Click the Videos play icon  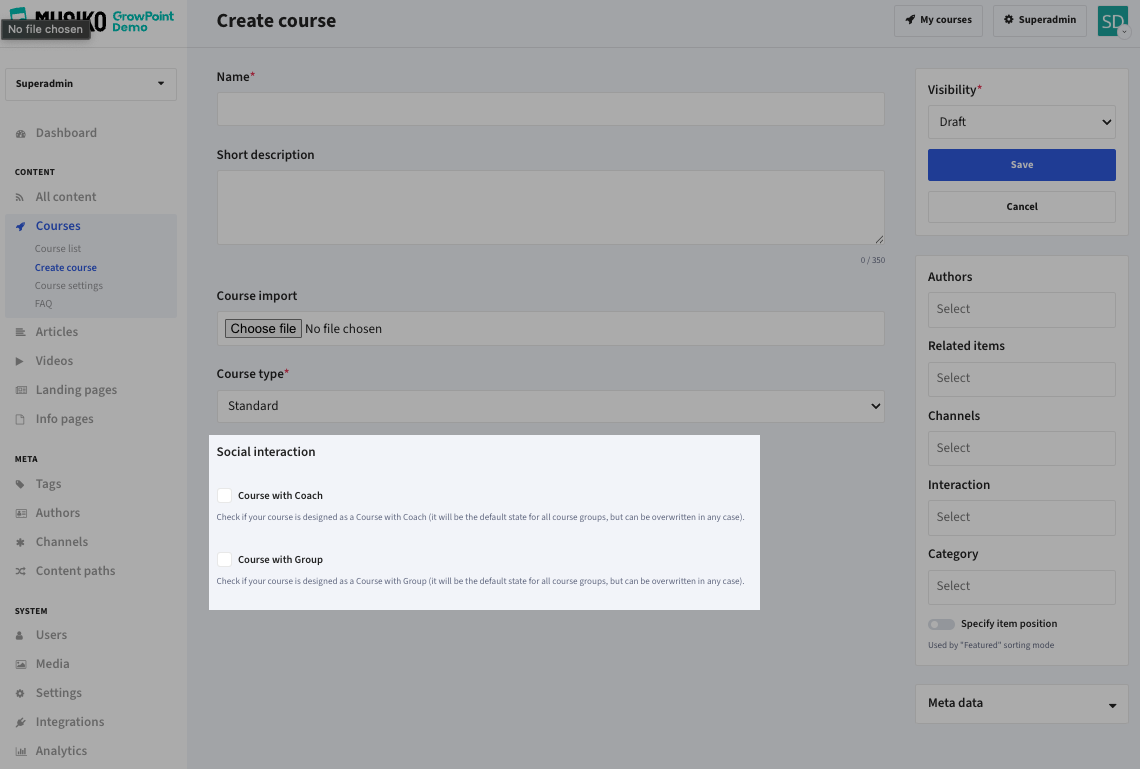tap(20, 361)
